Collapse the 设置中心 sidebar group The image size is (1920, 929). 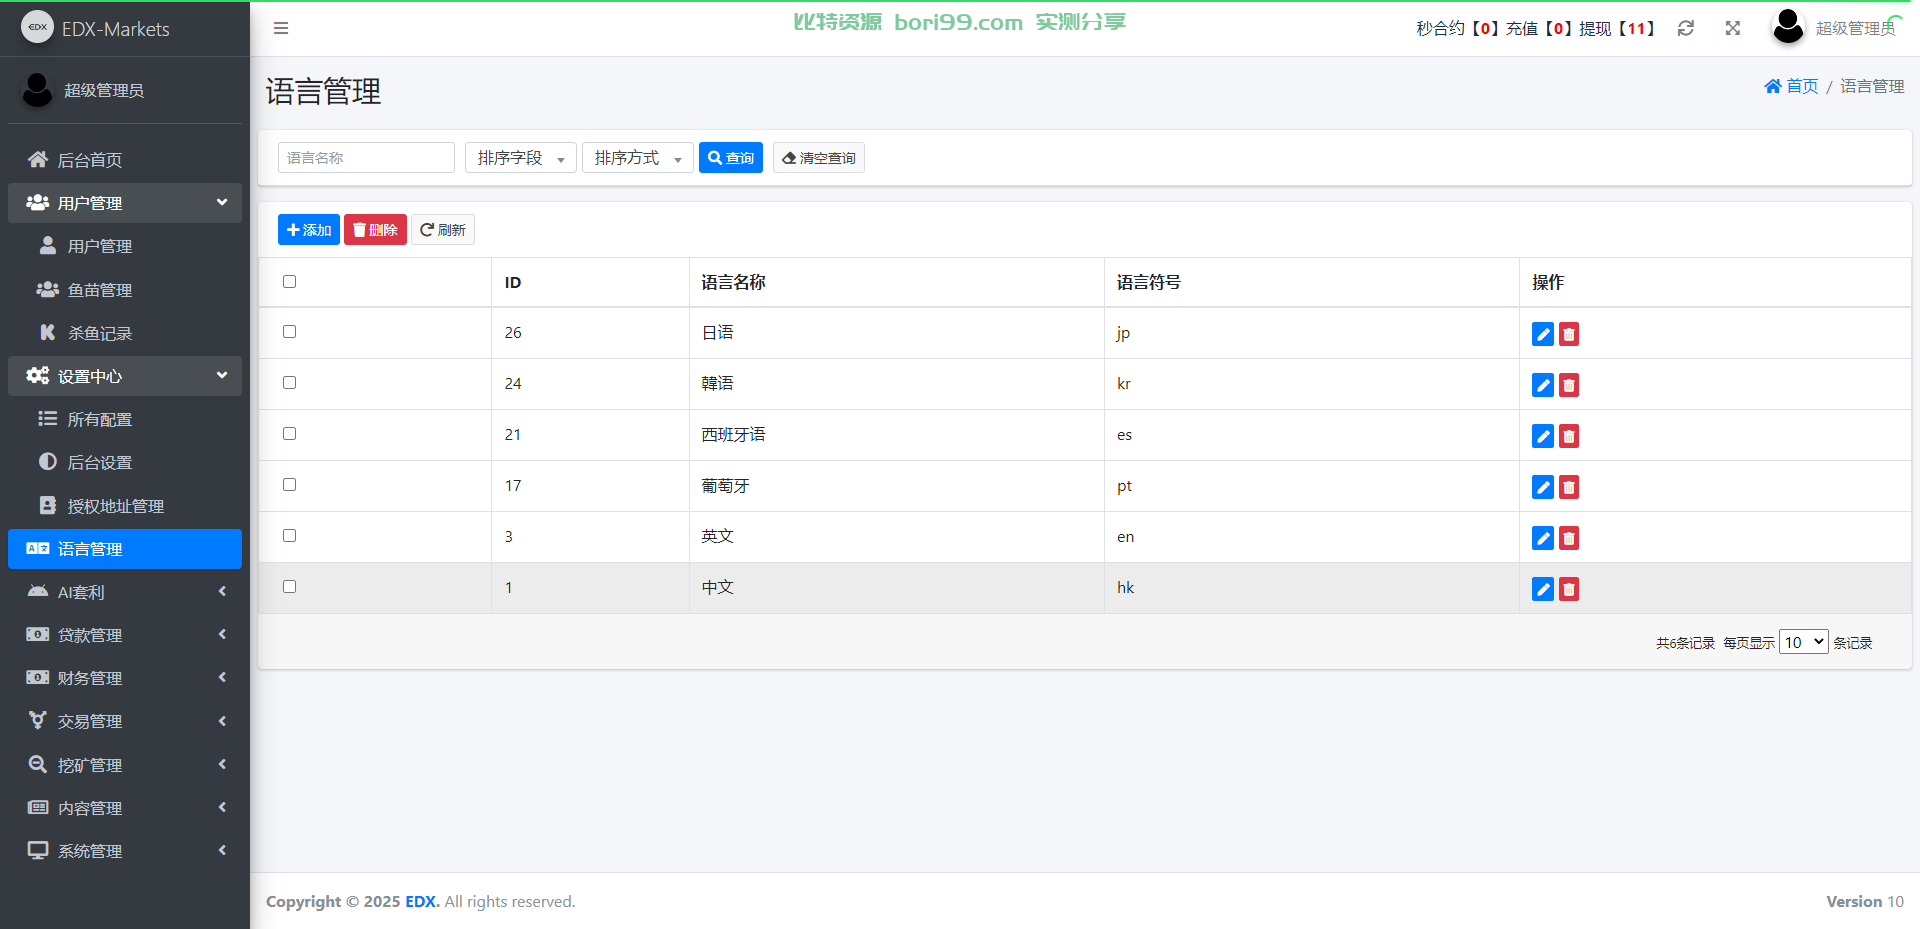125,376
